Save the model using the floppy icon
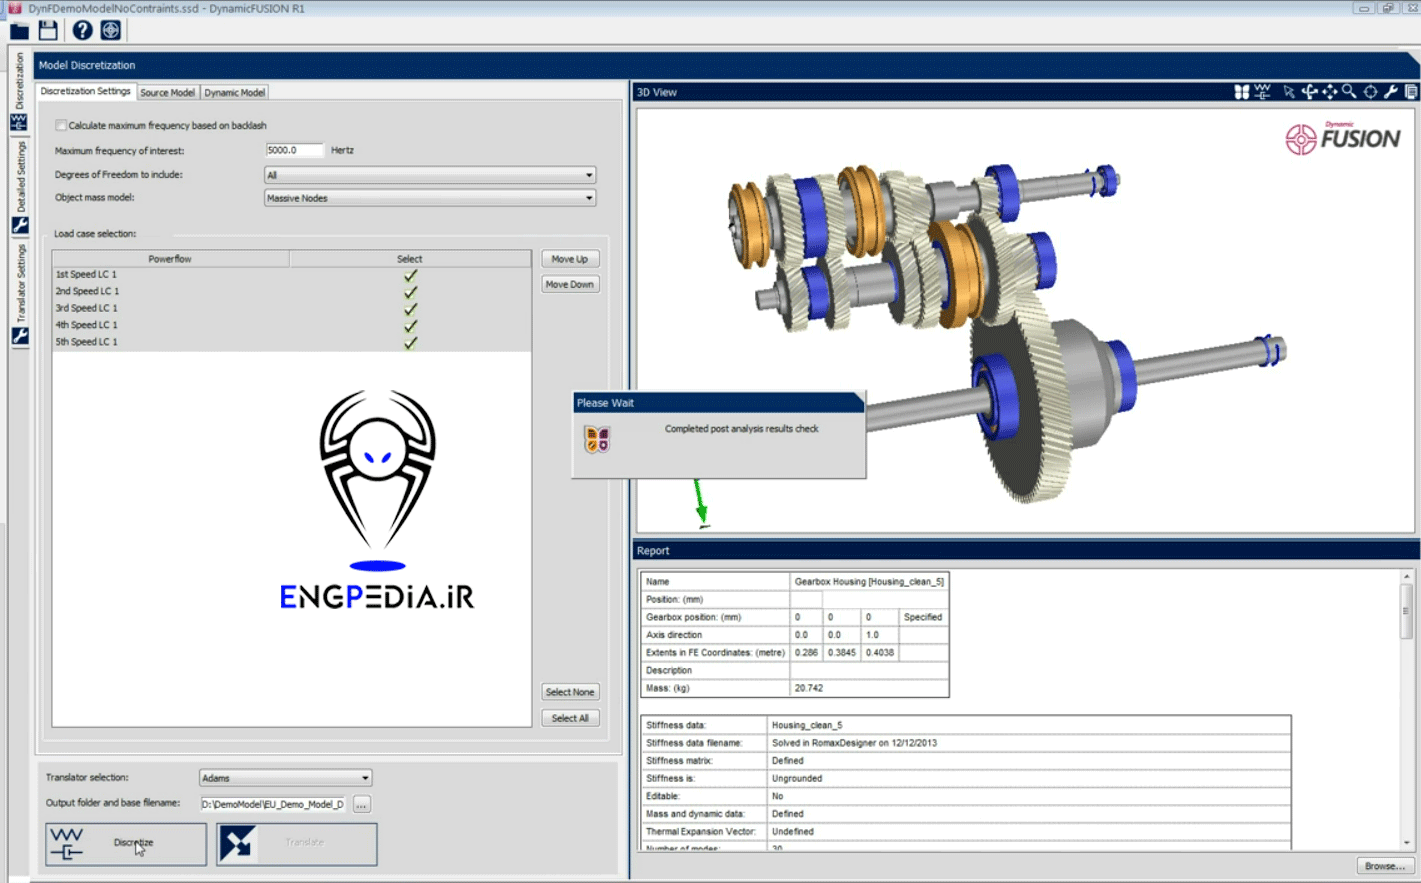The image size is (1421, 883). point(48,30)
